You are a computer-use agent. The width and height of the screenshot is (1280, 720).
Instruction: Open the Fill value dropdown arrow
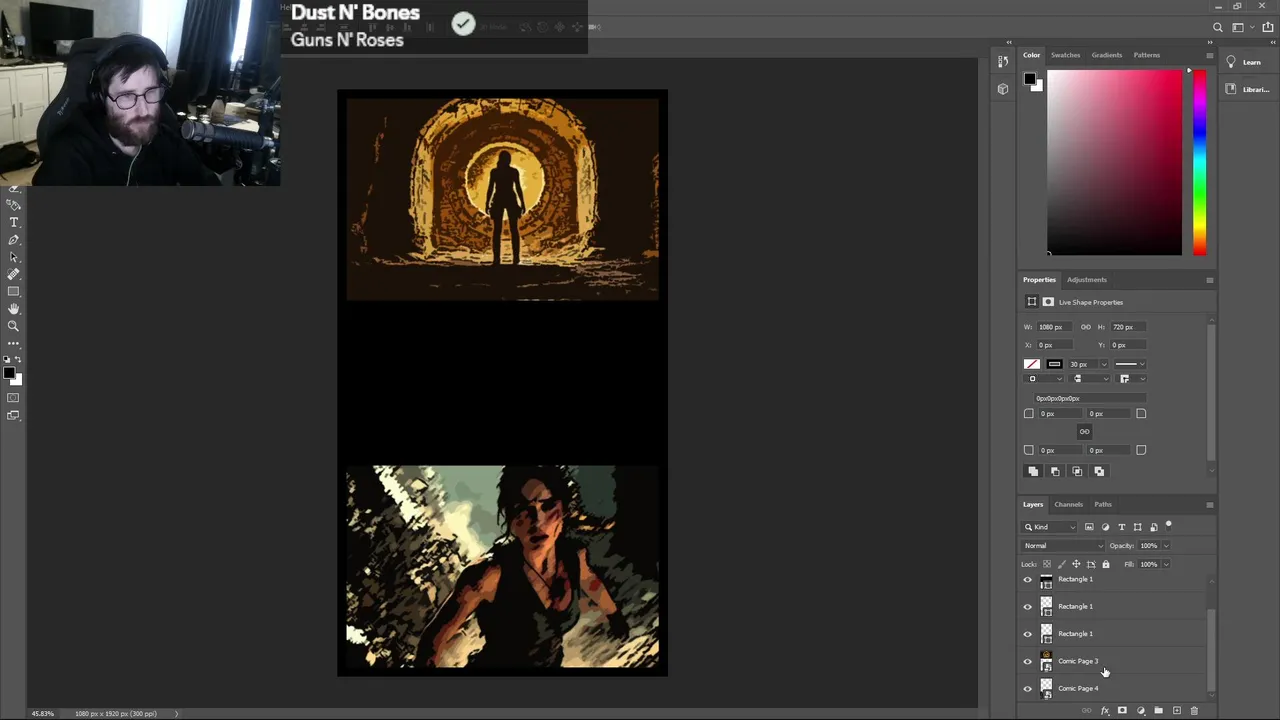pyautogui.click(x=1166, y=564)
